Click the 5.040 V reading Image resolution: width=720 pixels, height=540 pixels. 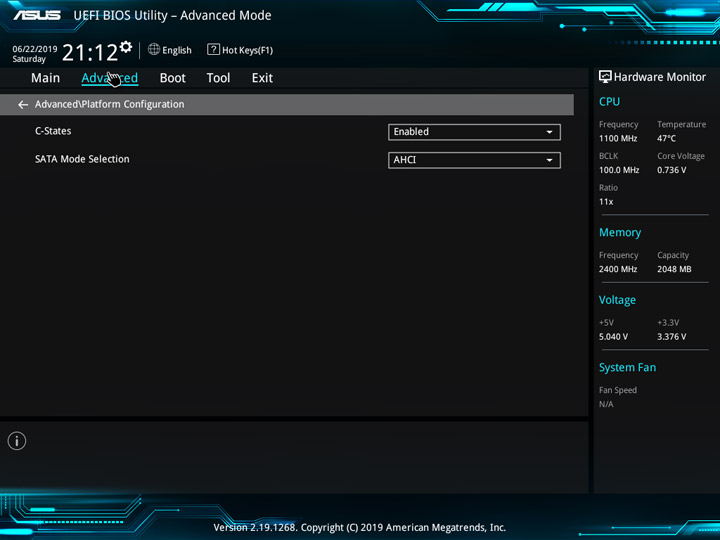click(613, 337)
